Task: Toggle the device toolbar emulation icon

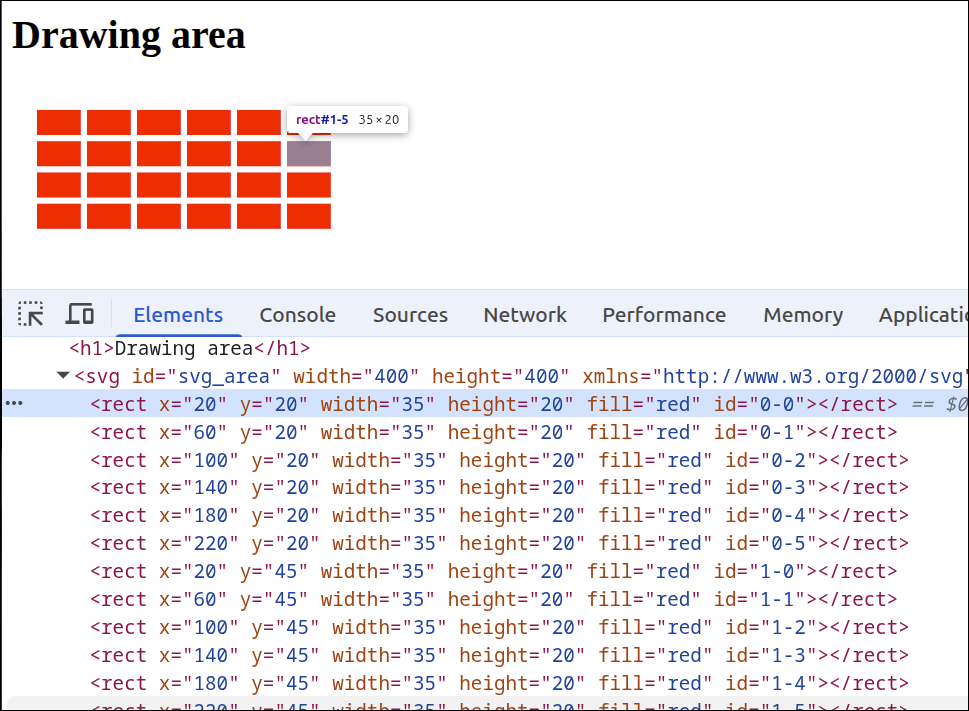Action: click(x=79, y=313)
